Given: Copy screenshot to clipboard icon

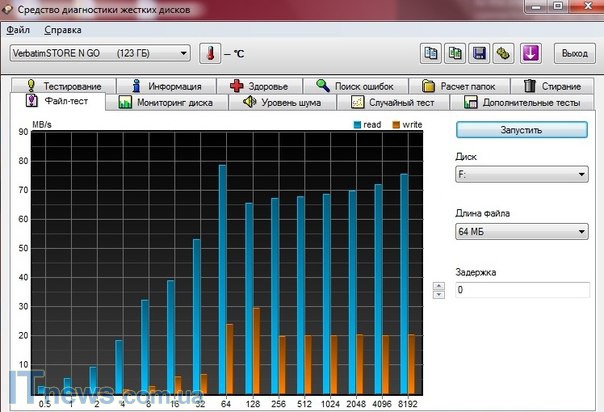Looking at the screenshot, I should click(456, 53).
